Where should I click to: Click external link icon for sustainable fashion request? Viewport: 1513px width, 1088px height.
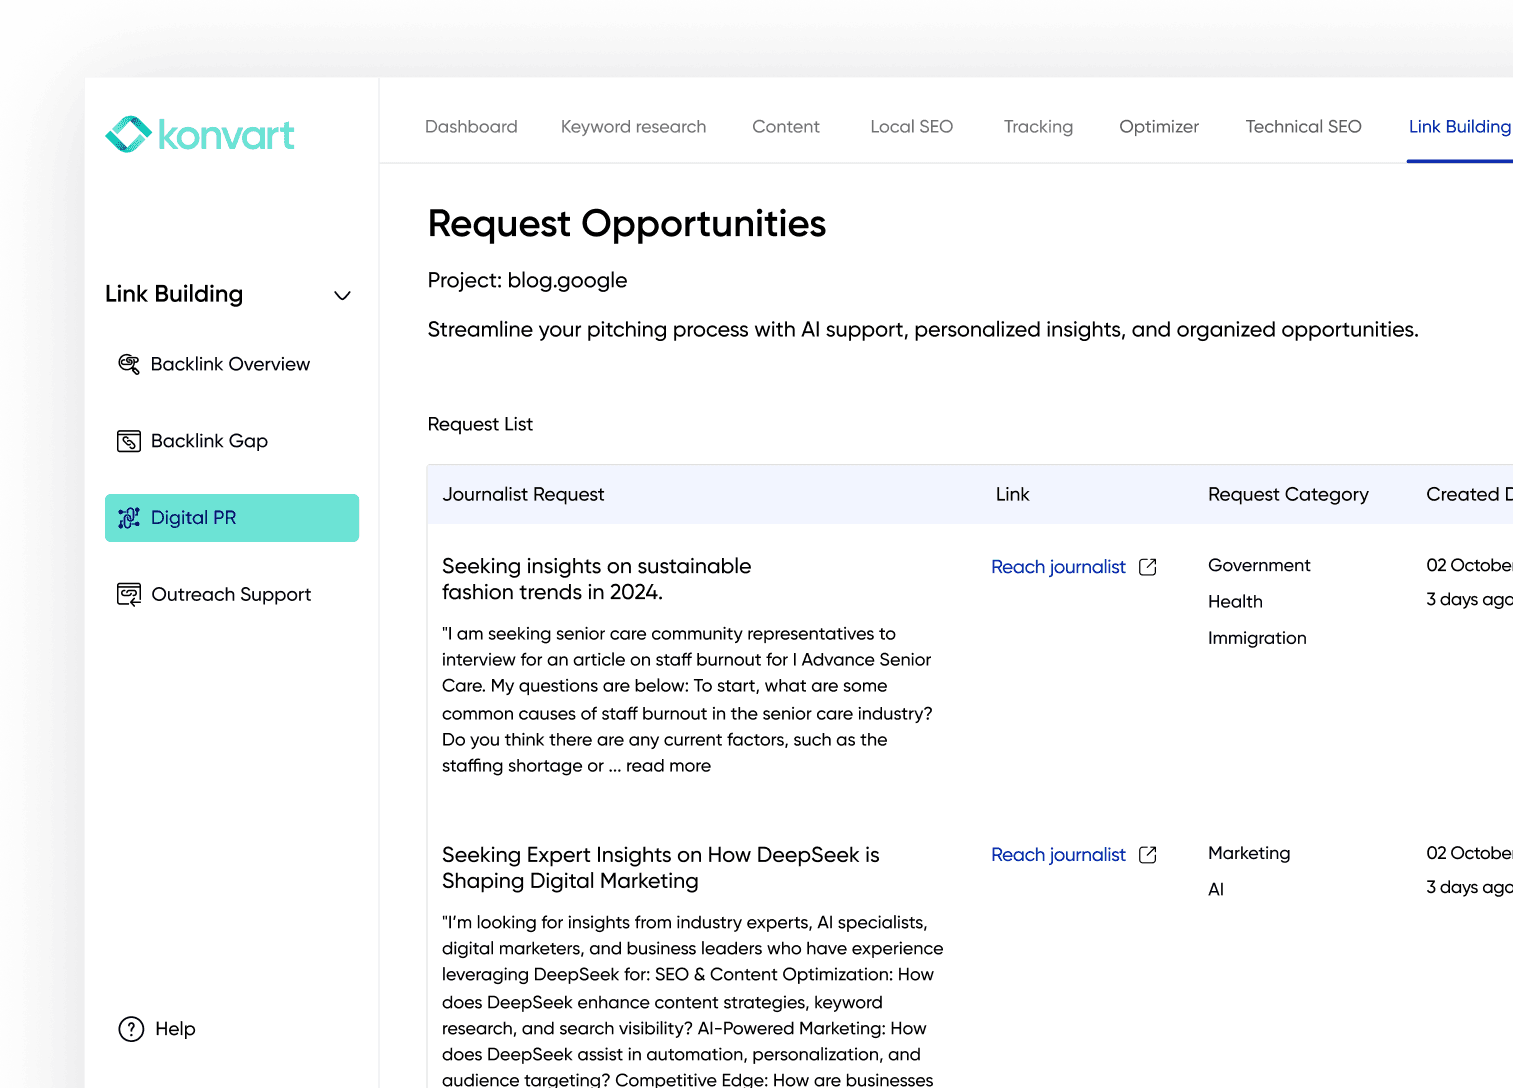(1148, 567)
